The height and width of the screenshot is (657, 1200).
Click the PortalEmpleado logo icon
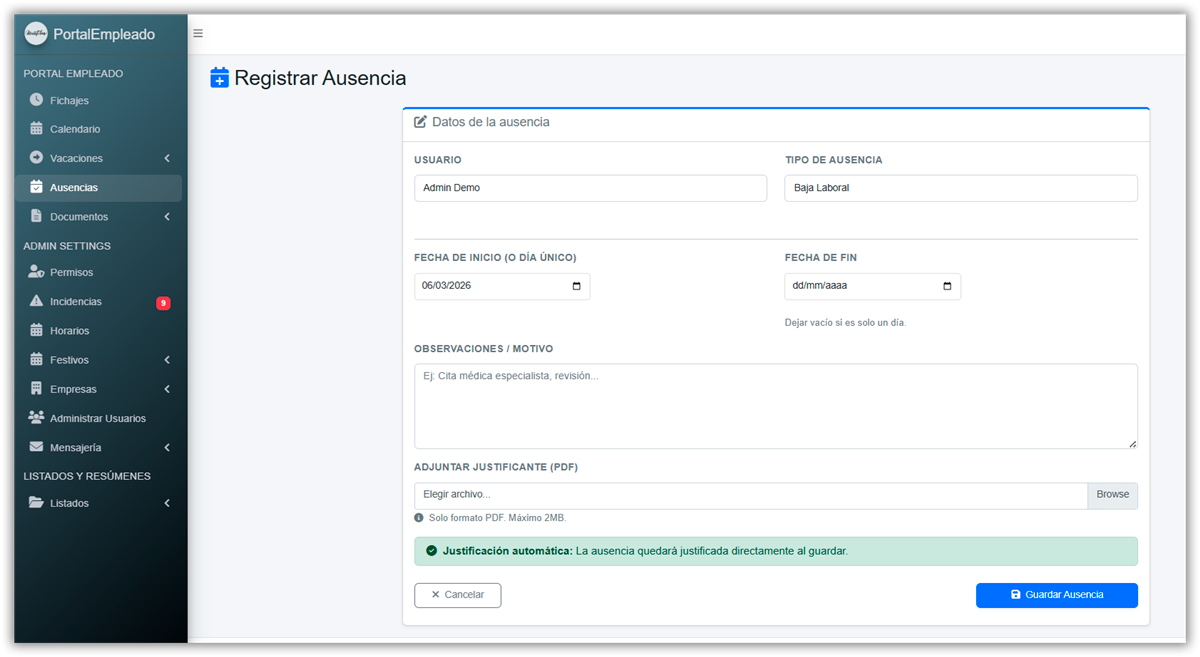tap(36, 34)
